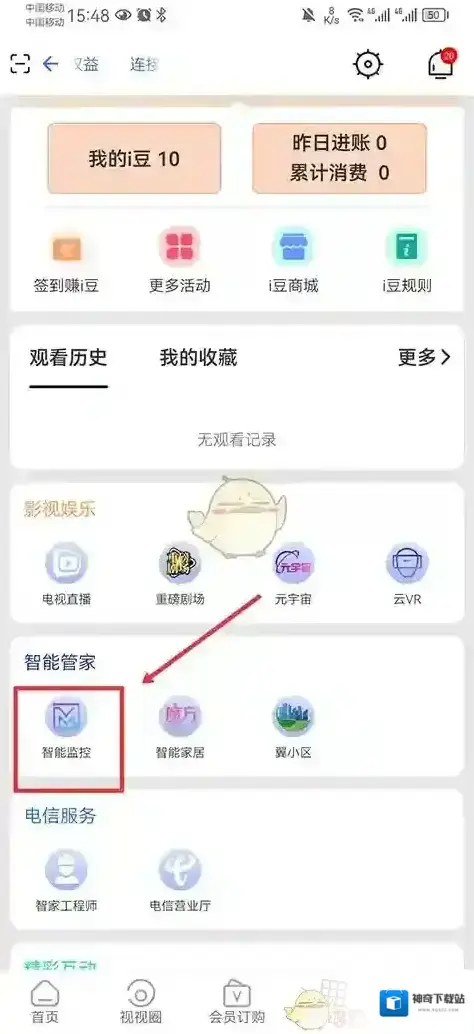Open 智家工程师 engineer service
This screenshot has width=474, height=1034.
pos(66,870)
